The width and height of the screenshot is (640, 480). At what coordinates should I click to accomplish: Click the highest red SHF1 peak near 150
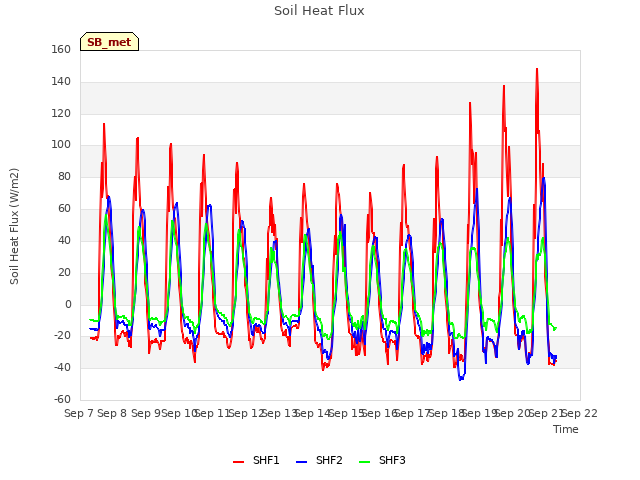(x=537, y=69)
